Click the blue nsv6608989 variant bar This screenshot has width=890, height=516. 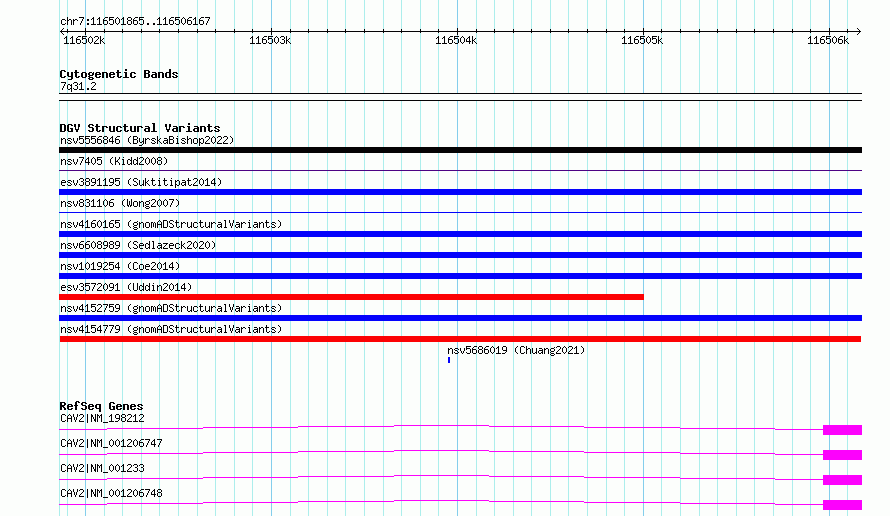click(x=460, y=255)
